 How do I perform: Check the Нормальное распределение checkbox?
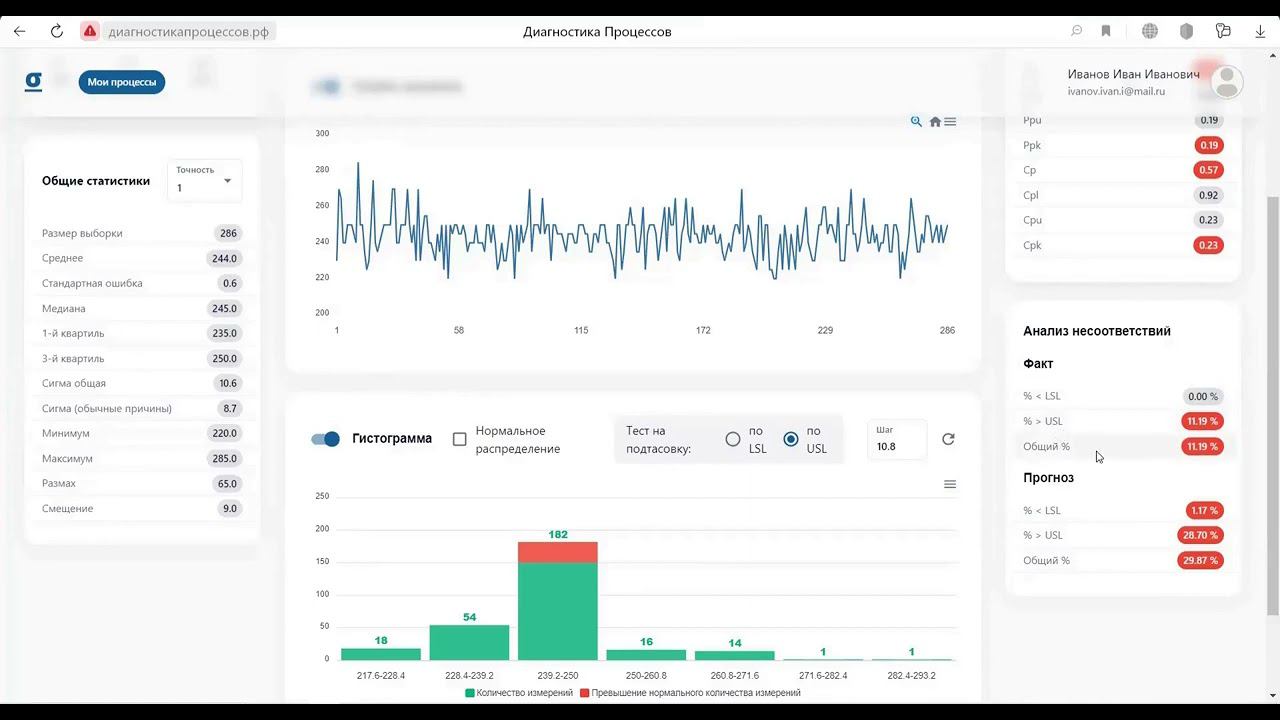(460, 439)
